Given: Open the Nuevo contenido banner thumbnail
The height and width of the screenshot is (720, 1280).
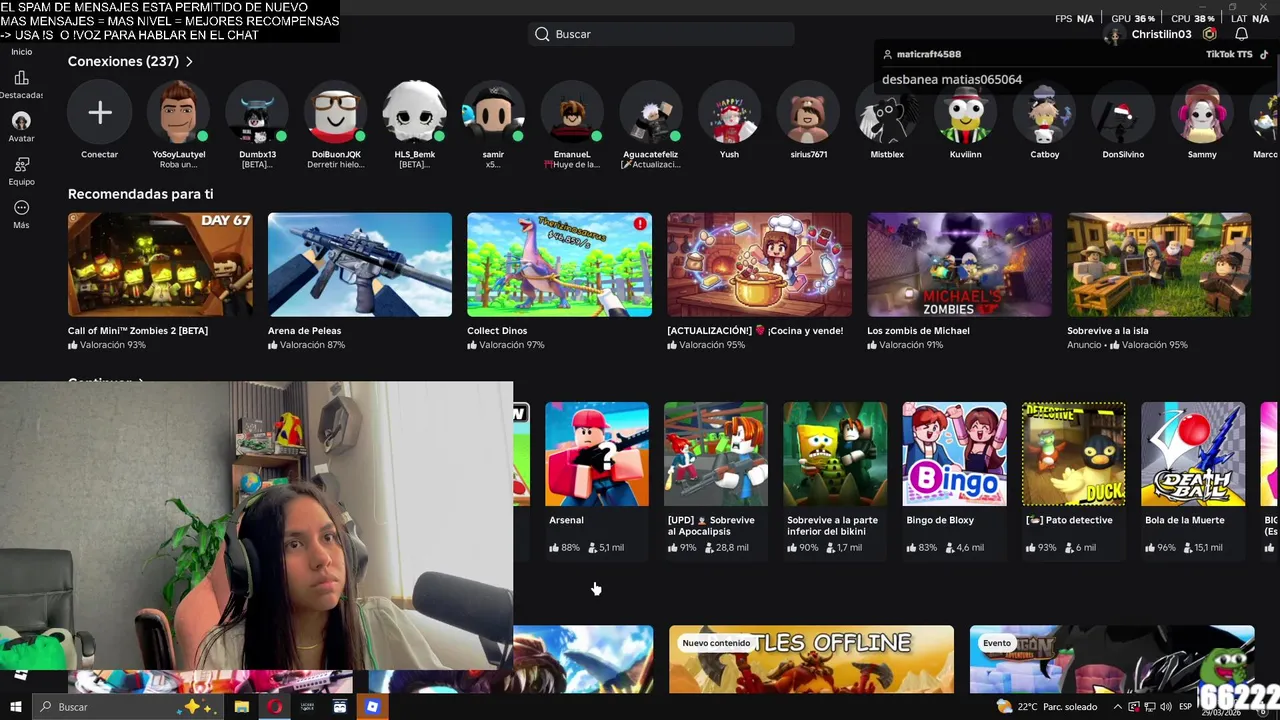Looking at the screenshot, I should 811,659.
